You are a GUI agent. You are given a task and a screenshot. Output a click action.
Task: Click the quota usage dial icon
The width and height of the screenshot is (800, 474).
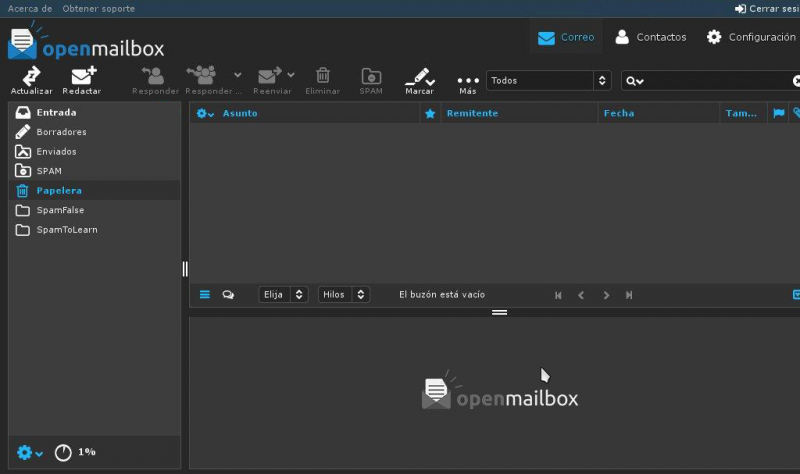pyautogui.click(x=63, y=453)
